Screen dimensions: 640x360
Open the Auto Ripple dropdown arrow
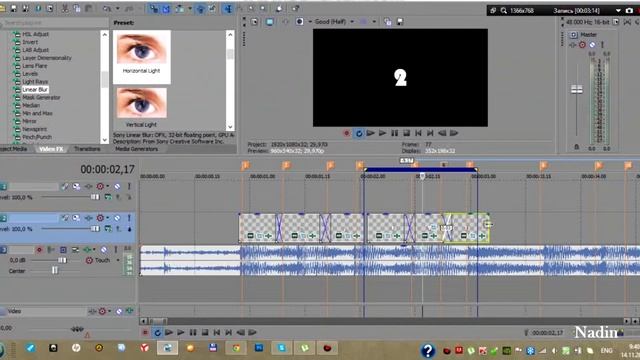pos(190,9)
